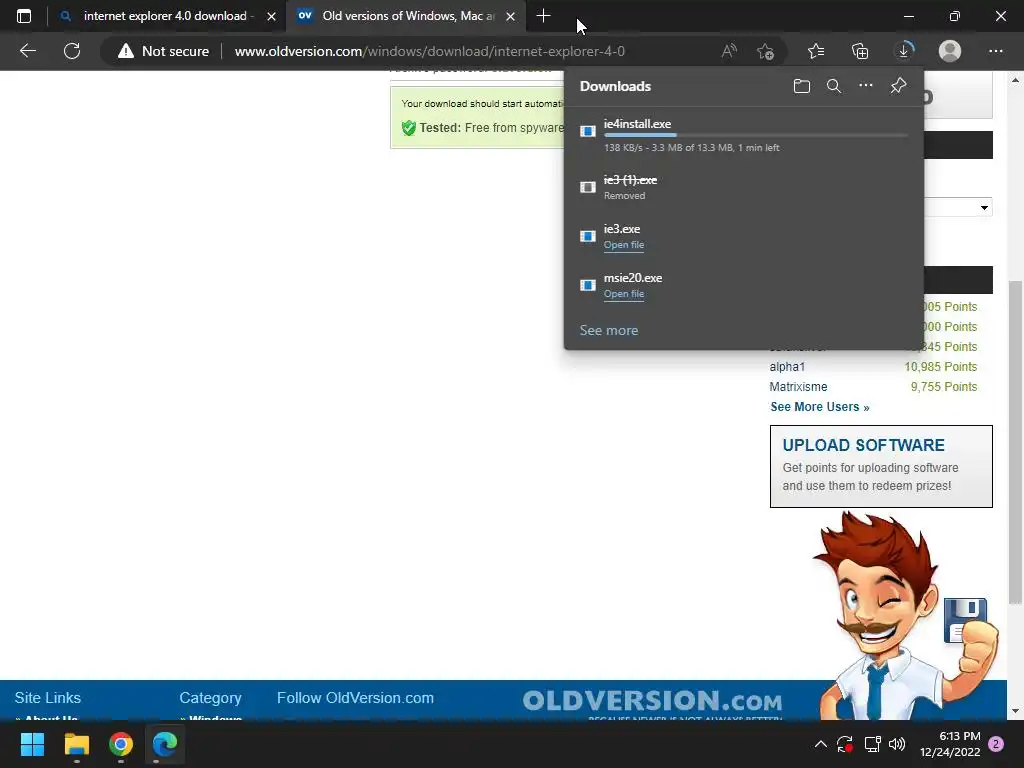Search downloads with magnifier icon
This screenshot has width=1024, height=768.
[x=833, y=86]
